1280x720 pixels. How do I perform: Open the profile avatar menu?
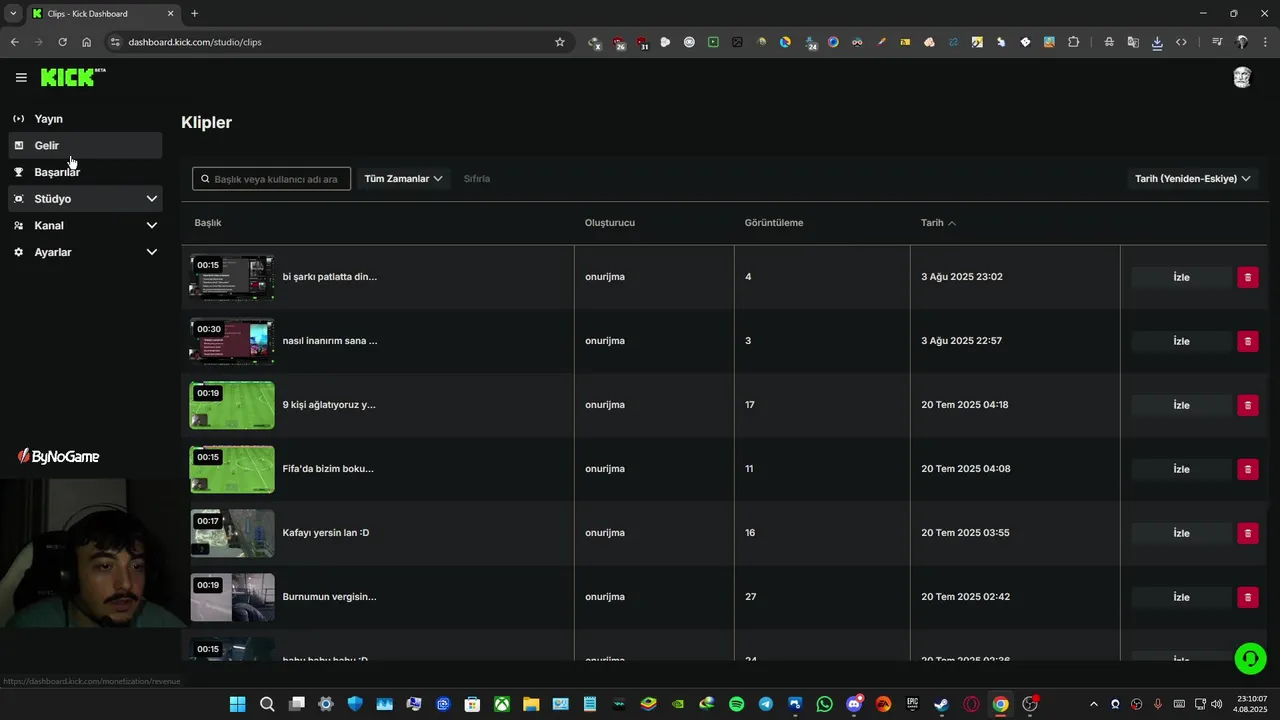[1242, 77]
